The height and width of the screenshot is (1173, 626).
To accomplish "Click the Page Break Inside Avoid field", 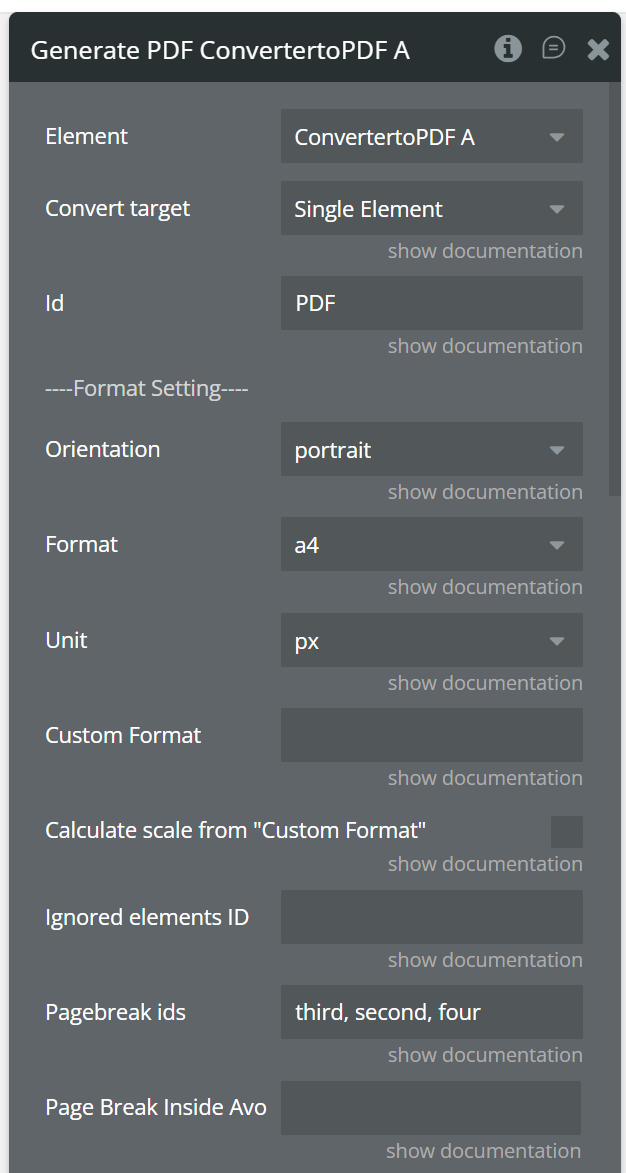I will 431,1108.
